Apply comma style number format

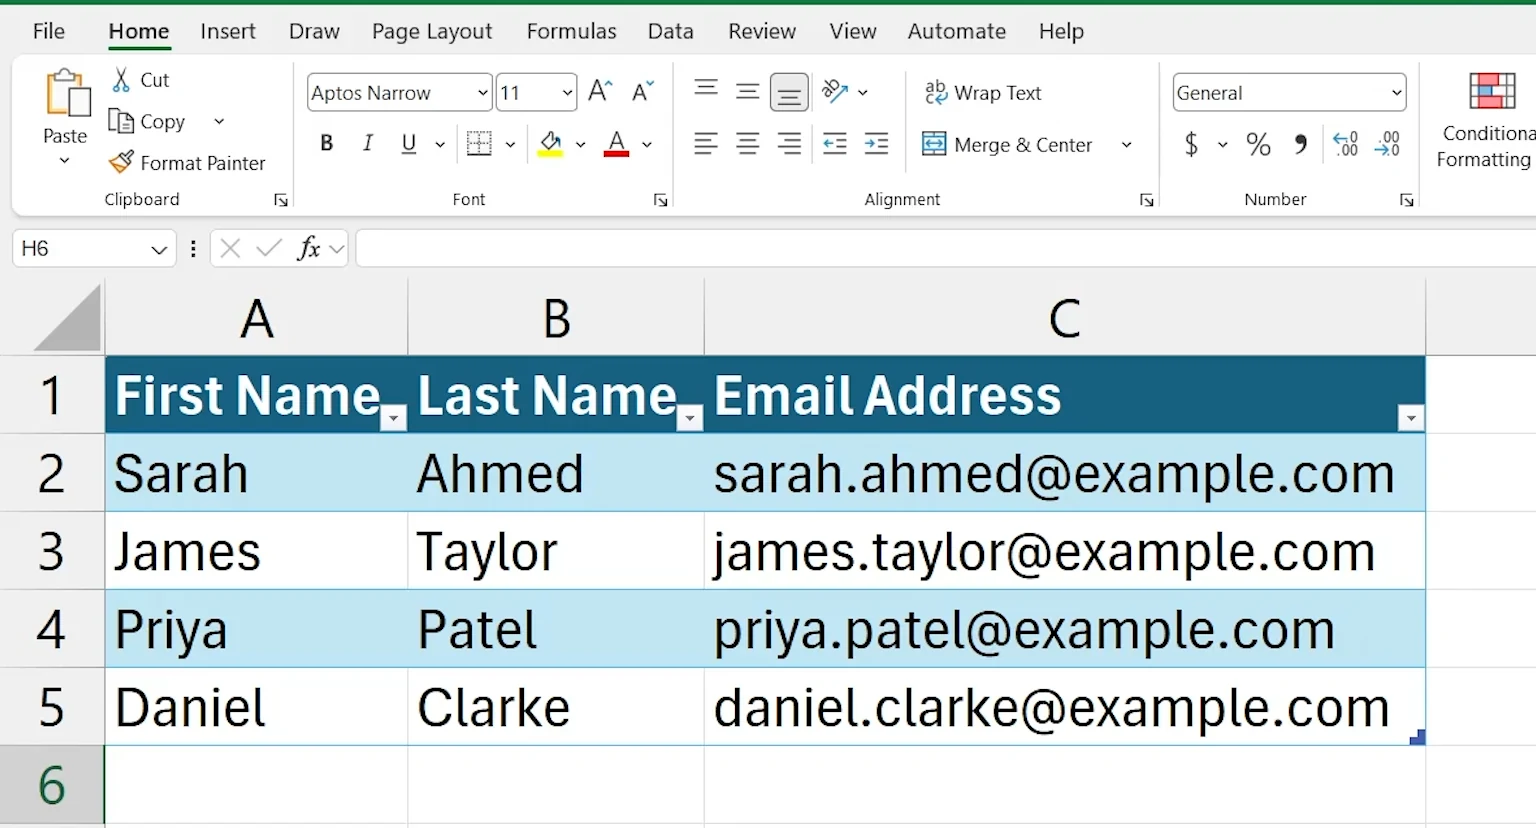click(x=1300, y=145)
